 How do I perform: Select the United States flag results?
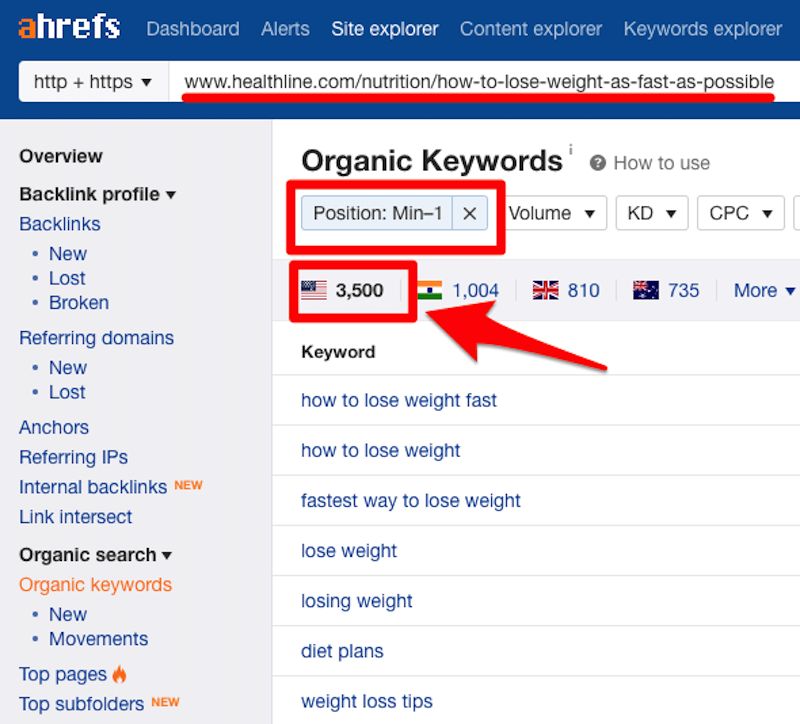[342, 290]
